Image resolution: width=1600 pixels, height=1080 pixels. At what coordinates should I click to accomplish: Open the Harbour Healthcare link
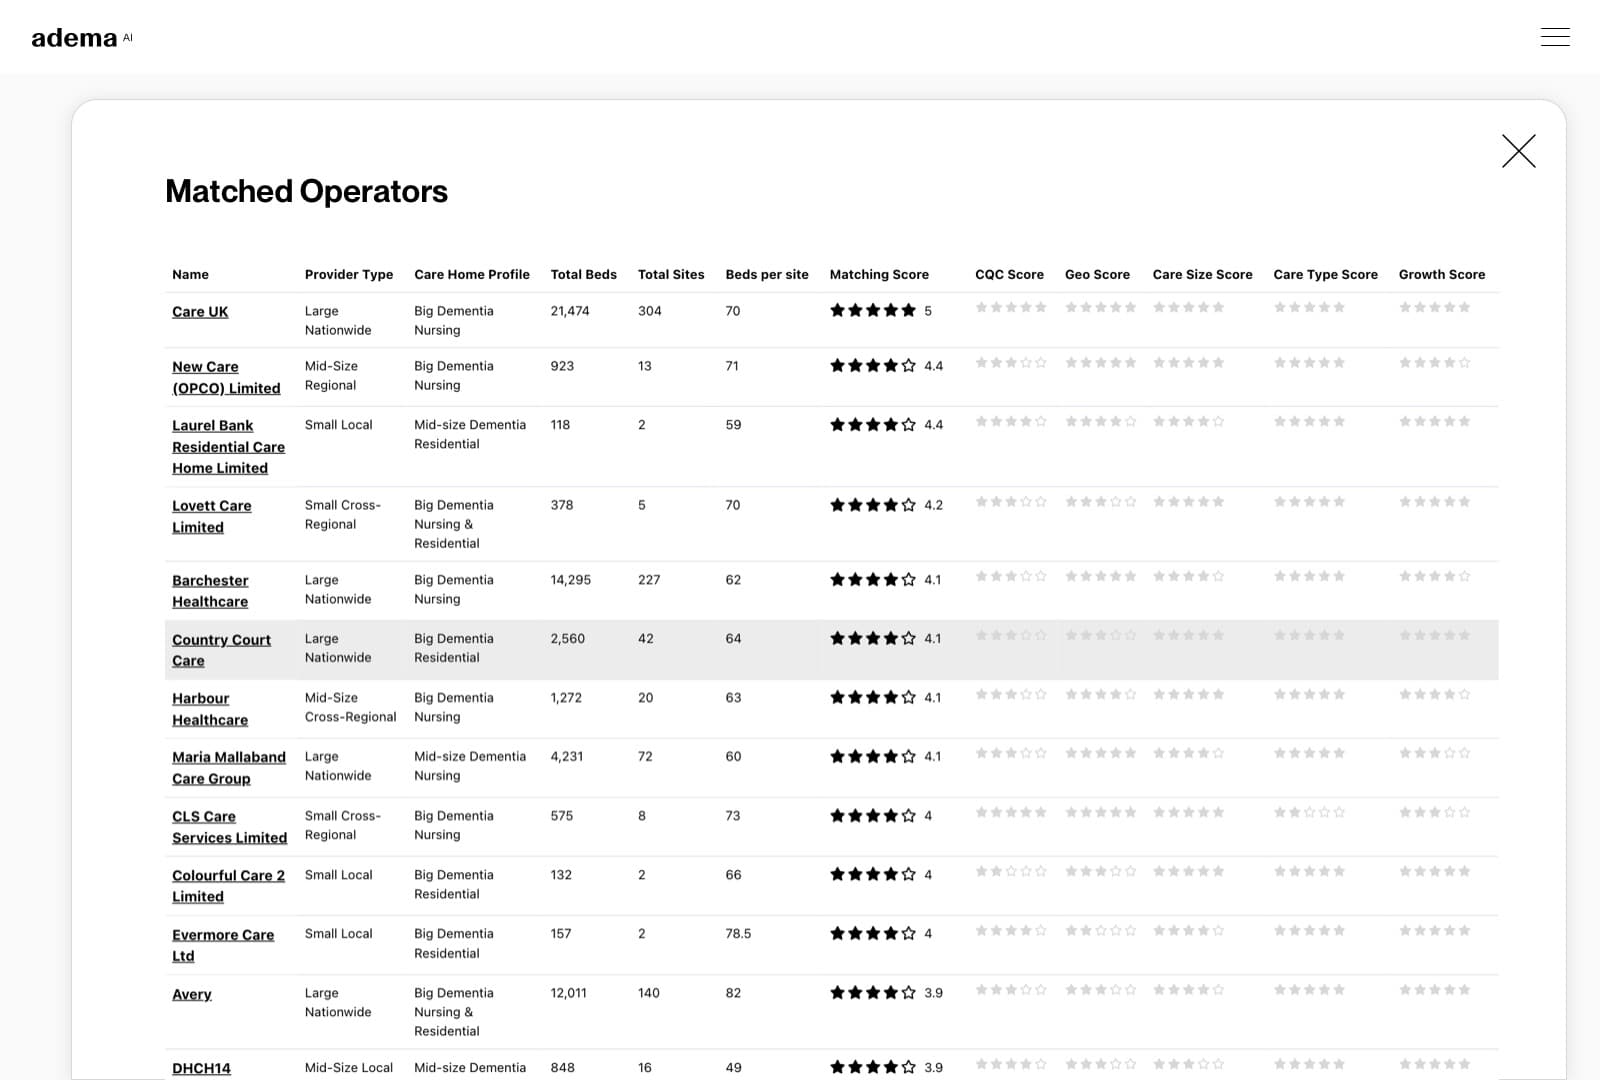[210, 709]
